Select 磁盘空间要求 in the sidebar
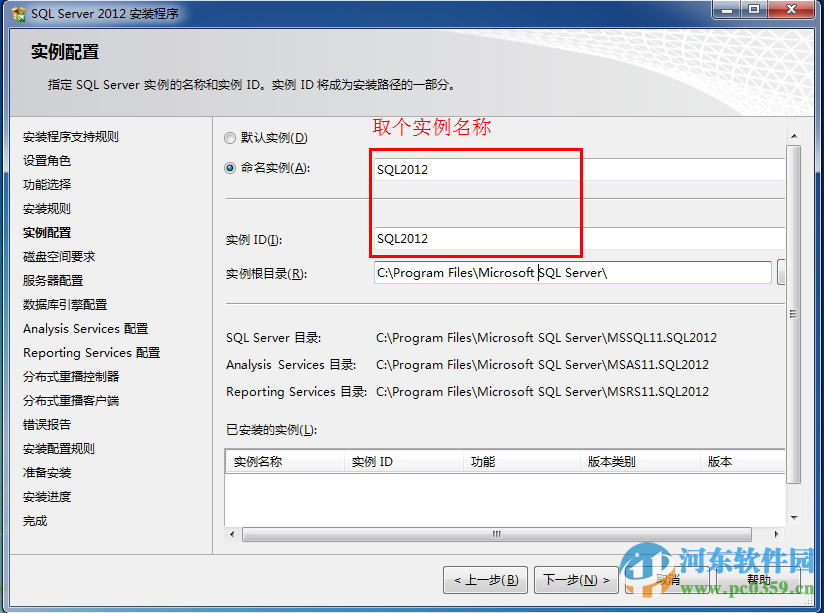The width and height of the screenshot is (824, 613). coord(55,256)
